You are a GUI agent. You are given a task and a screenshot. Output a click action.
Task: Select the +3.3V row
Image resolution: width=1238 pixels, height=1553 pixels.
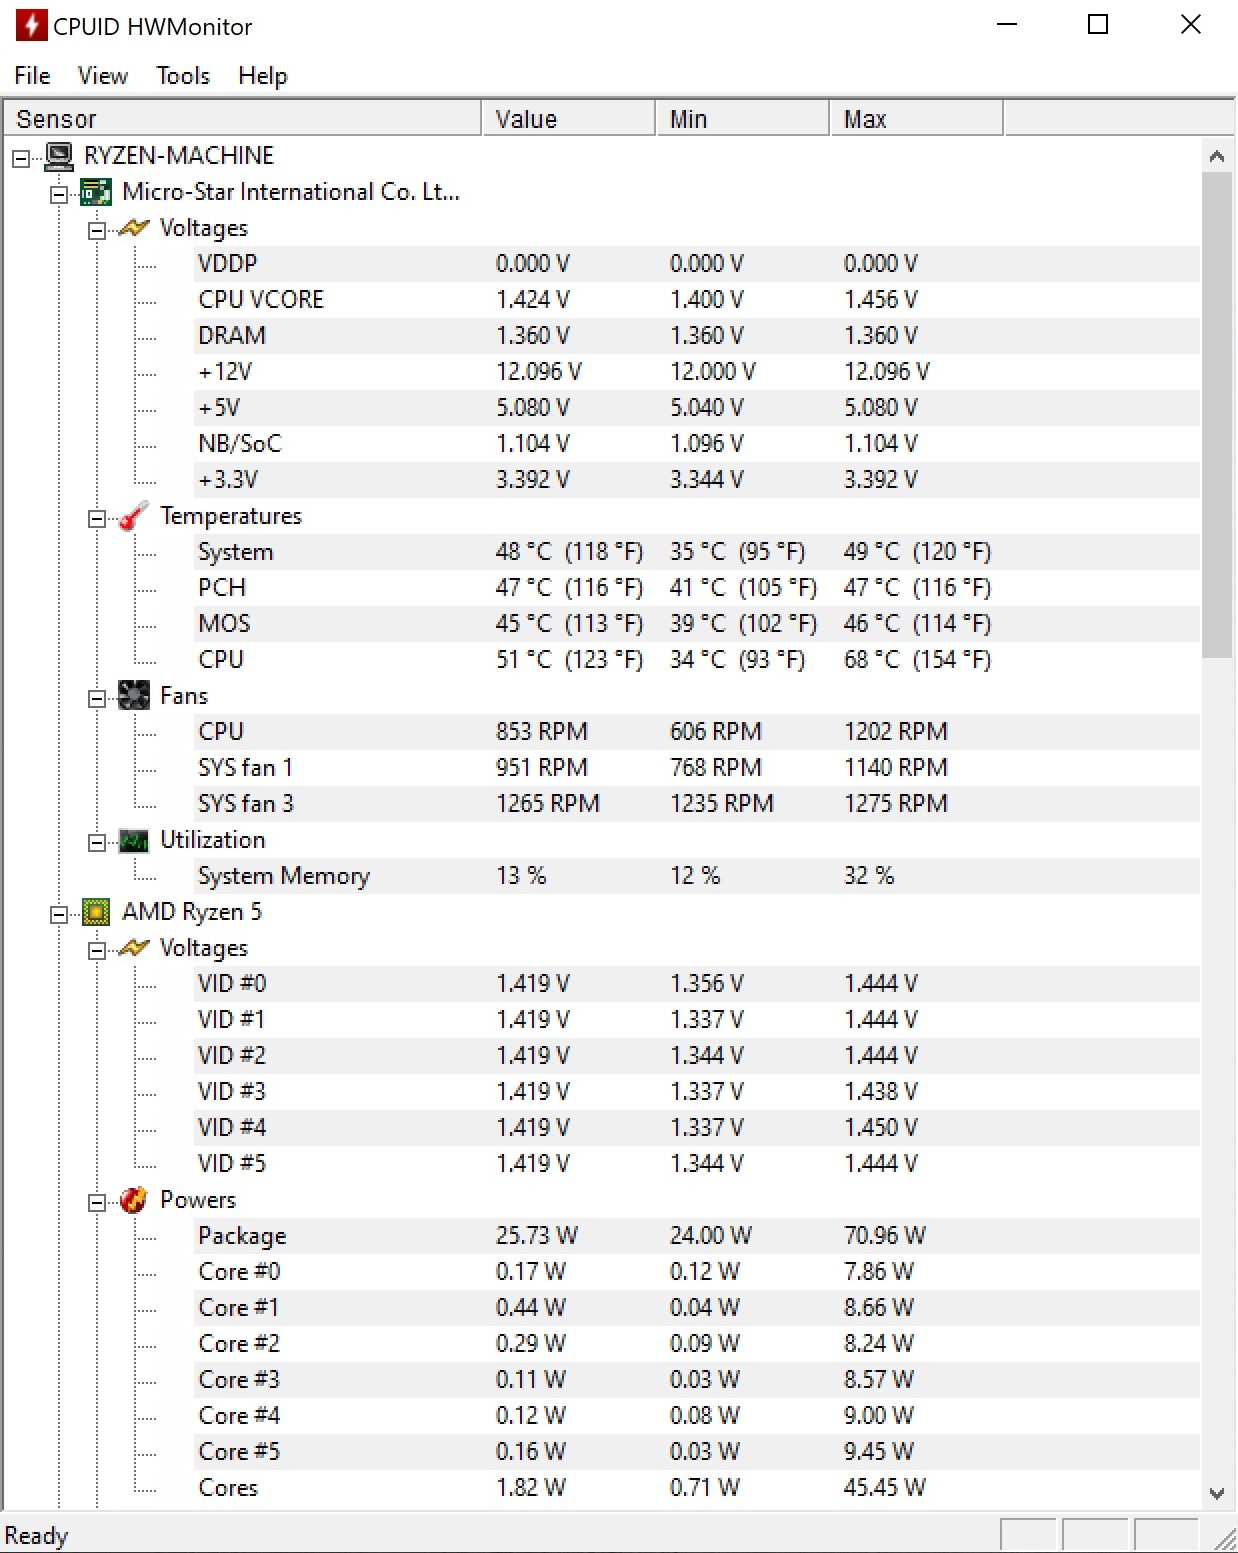click(698, 480)
